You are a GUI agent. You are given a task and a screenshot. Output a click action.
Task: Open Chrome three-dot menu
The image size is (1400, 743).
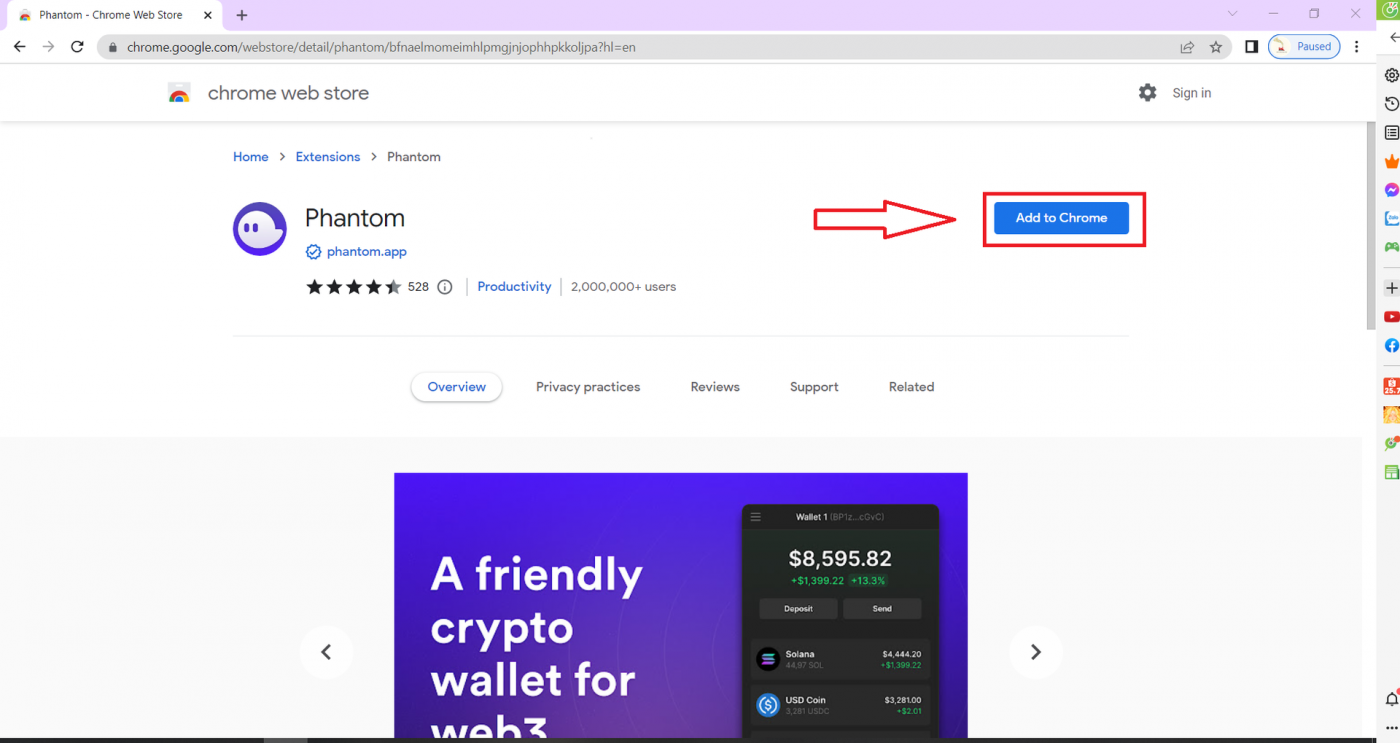tap(1356, 47)
